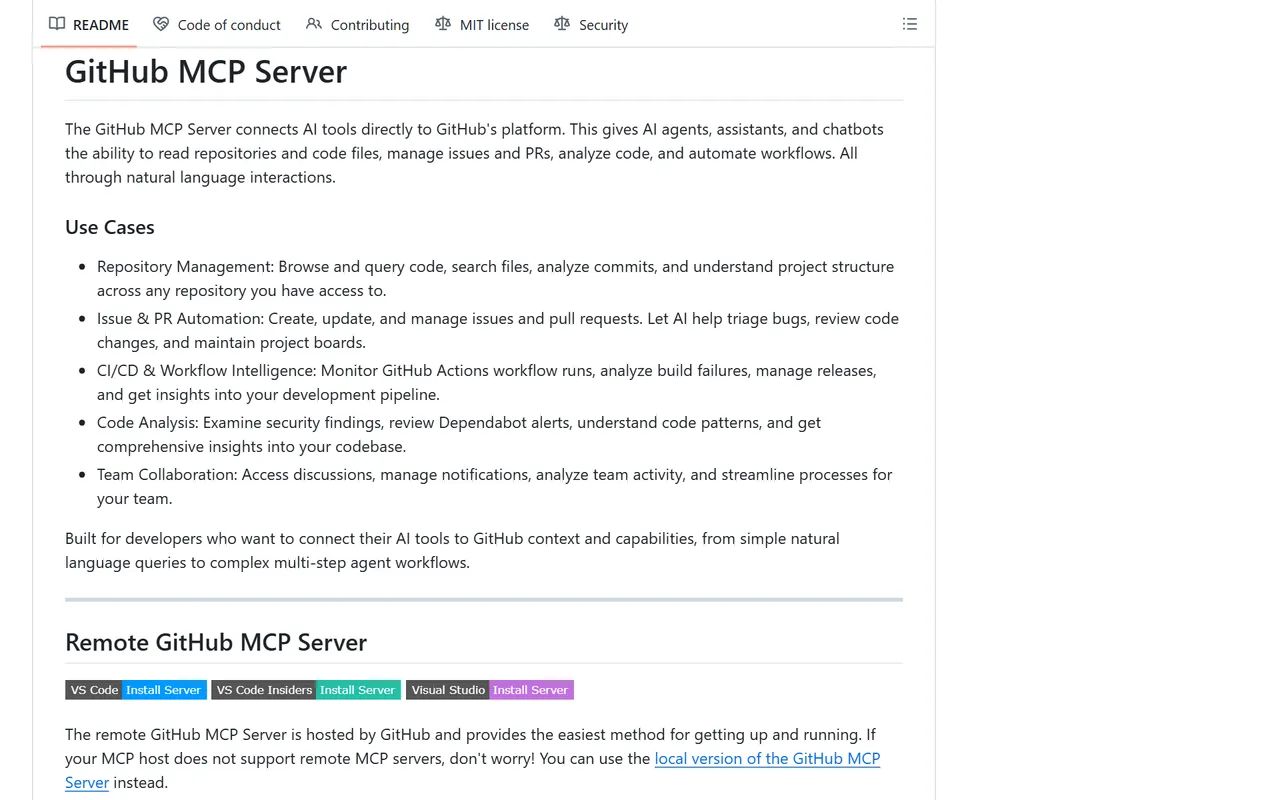Click the Contributing people icon
The height and width of the screenshot is (800, 1280).
point(314,24)
